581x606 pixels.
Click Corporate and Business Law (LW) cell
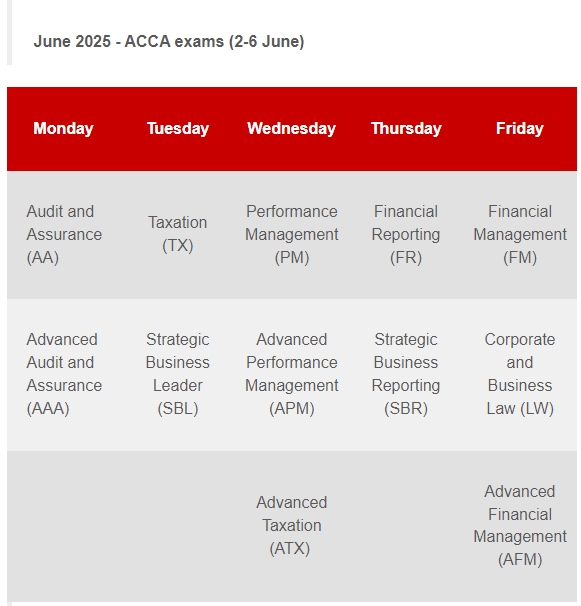coord(520,374)
